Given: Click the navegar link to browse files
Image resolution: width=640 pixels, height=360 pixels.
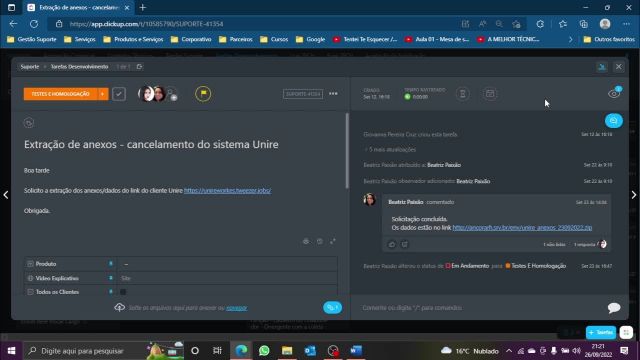Looking at the screenshot, I should point(236,308).
